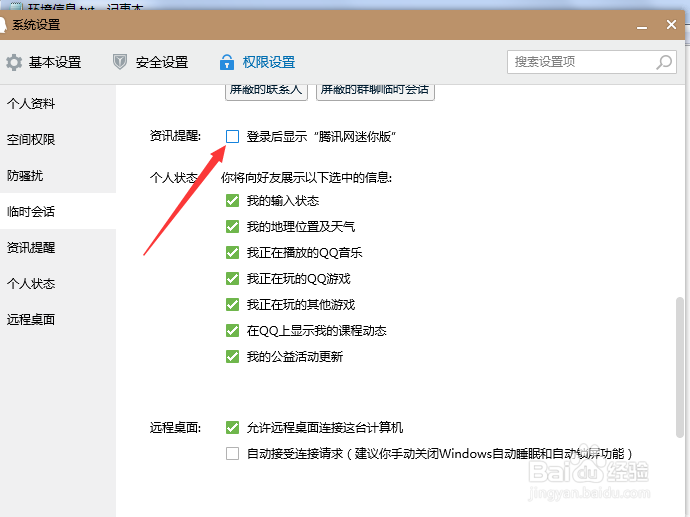
Task: Toggle 我正在玩的其他游戏 checkbox
Action: click(232, 304)
